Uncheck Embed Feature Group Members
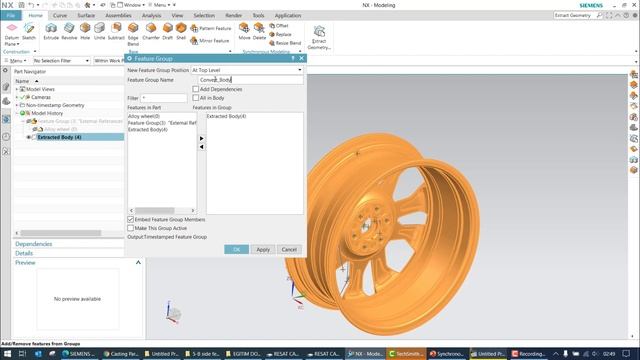 pos(131,219)
